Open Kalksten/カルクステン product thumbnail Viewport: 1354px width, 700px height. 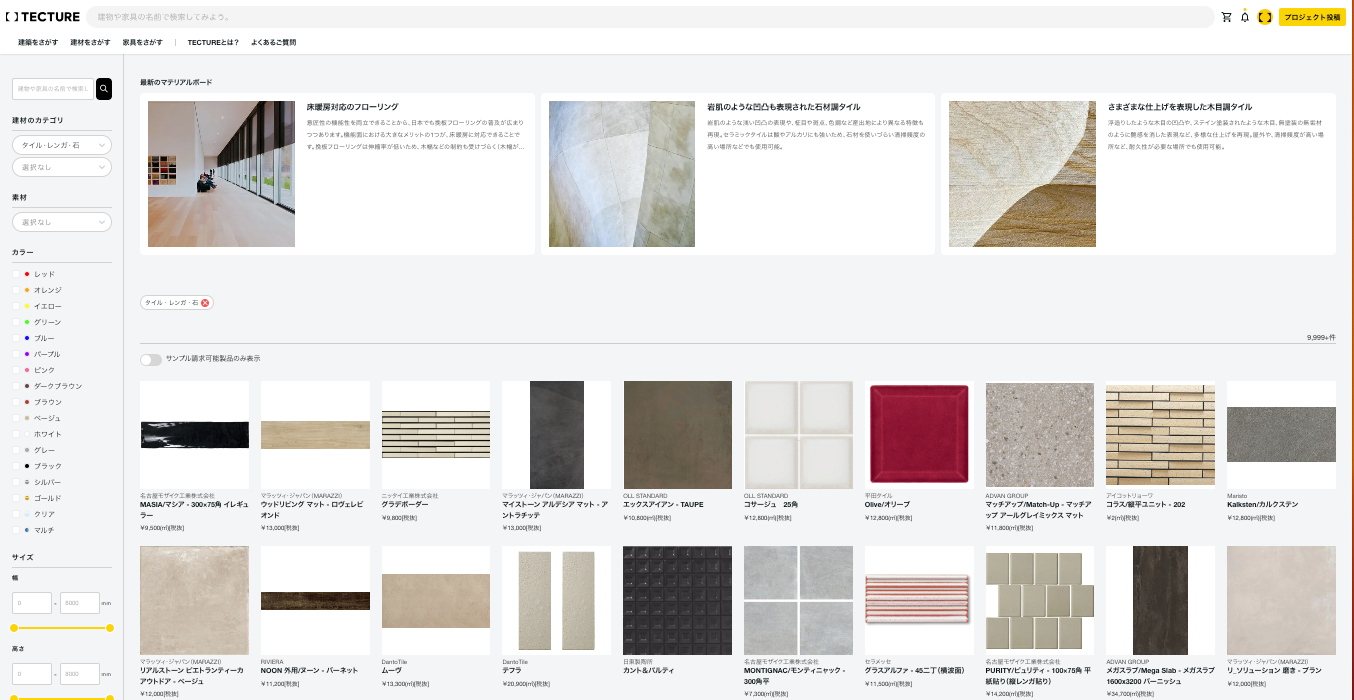1281,435
